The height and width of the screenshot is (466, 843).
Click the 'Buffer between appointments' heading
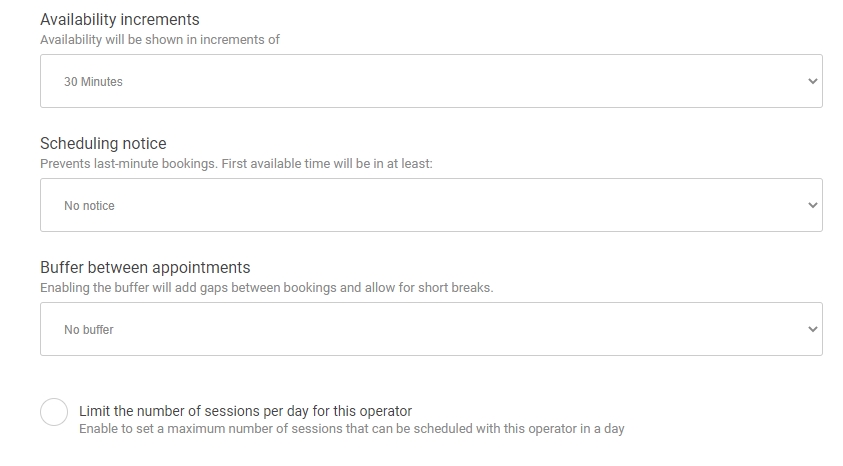pos(145,267)
